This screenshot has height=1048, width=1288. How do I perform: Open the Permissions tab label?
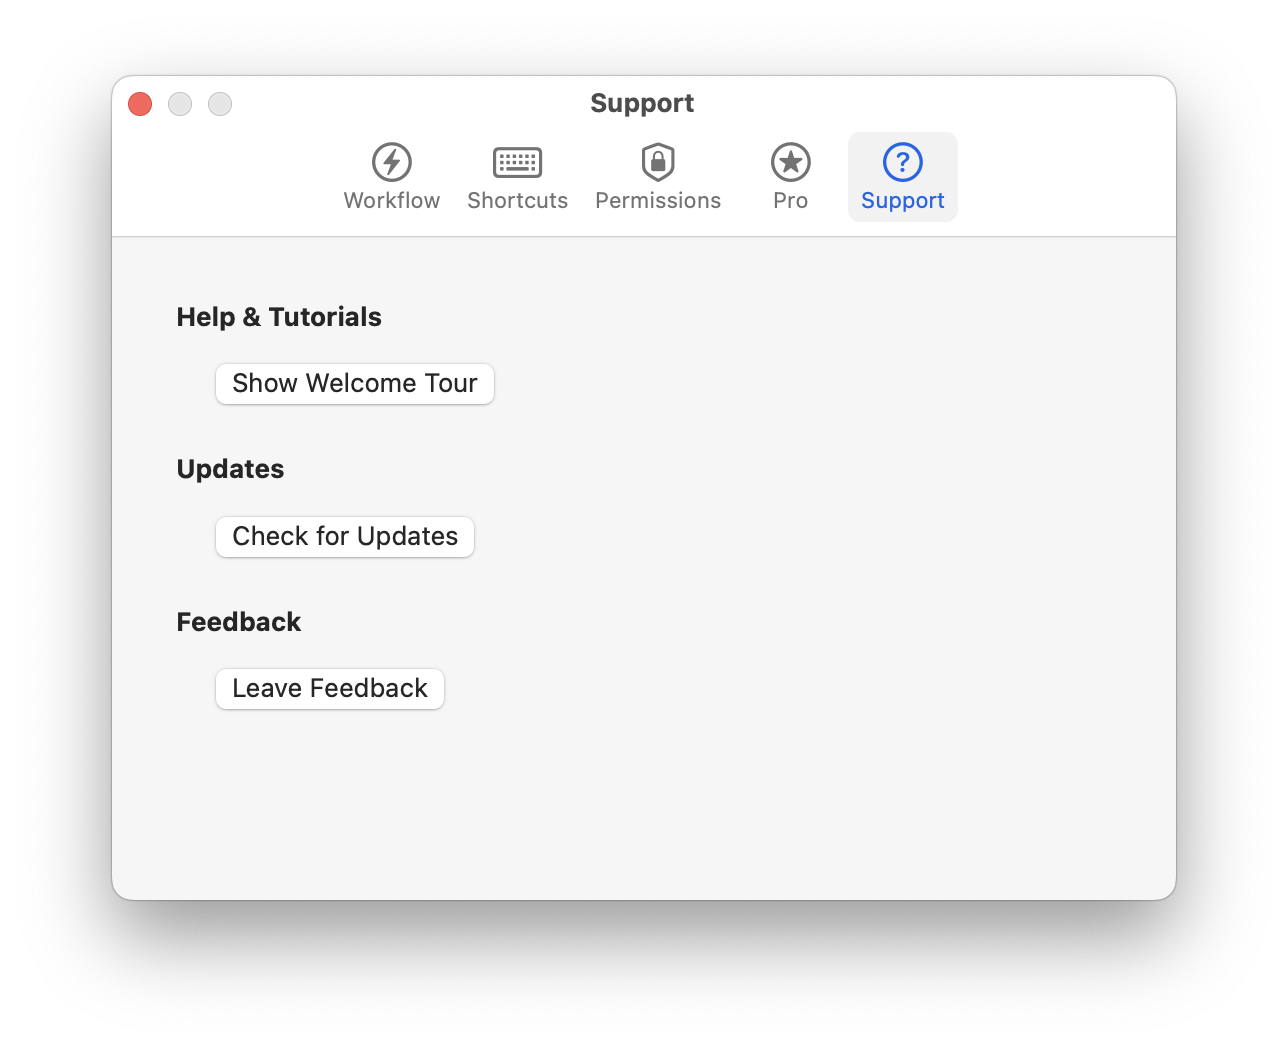[x=658, y=201]
